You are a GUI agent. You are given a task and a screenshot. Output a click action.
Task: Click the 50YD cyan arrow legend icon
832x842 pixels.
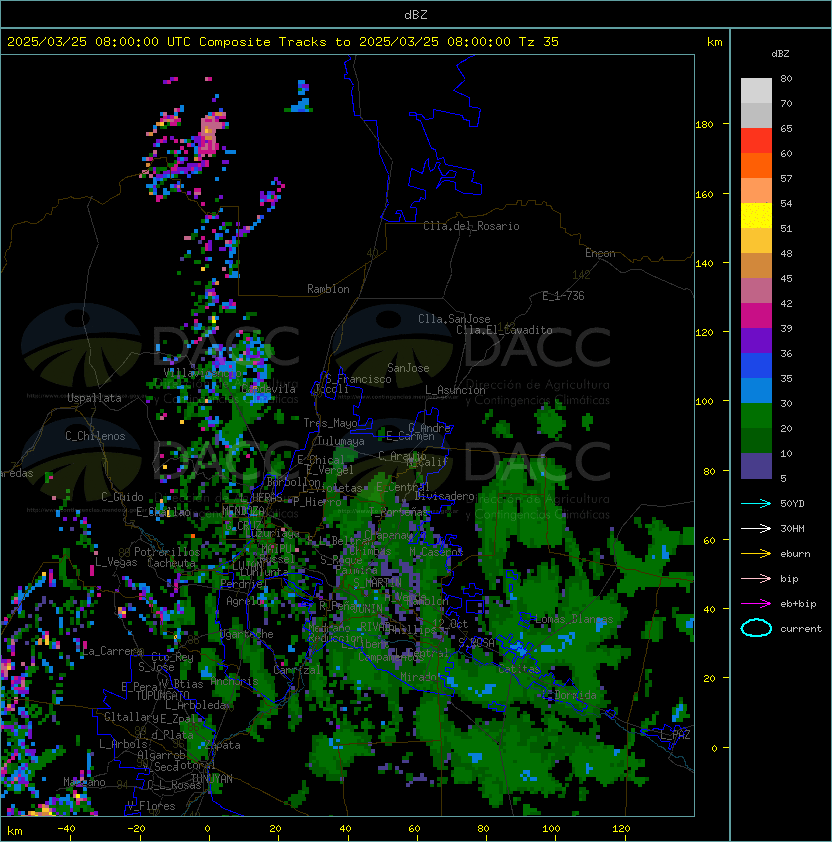(756, 504)
